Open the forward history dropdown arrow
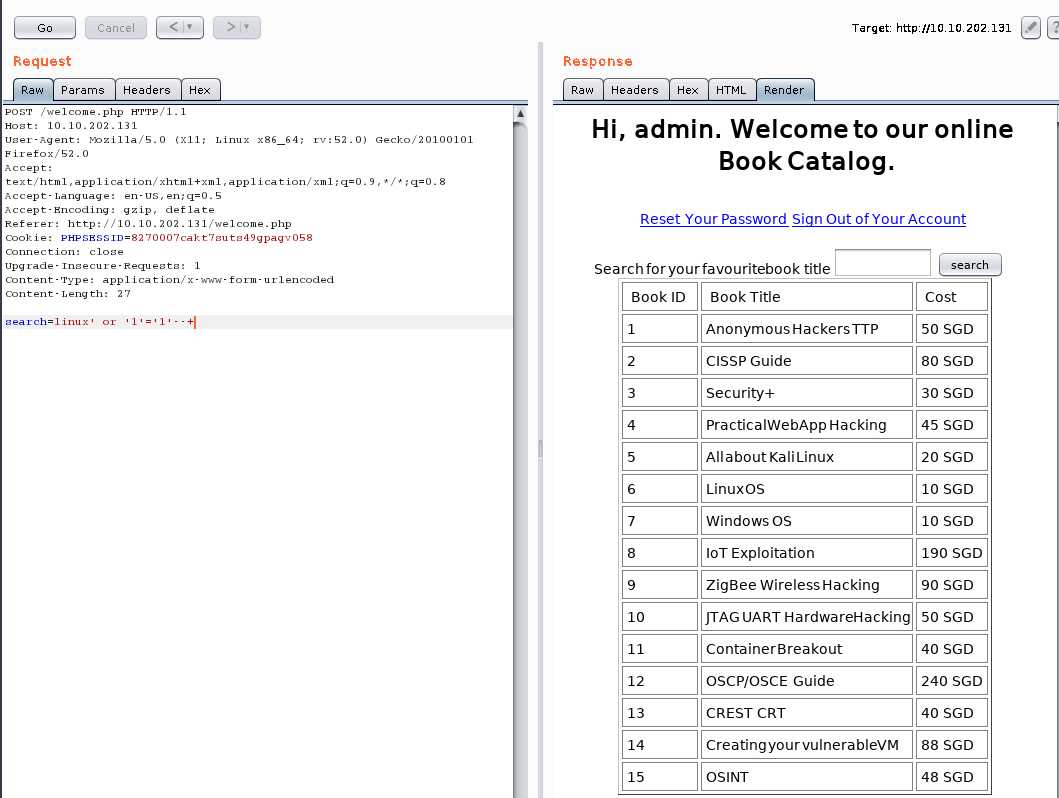The image size is (1059, 798). [x=247, y=27]
